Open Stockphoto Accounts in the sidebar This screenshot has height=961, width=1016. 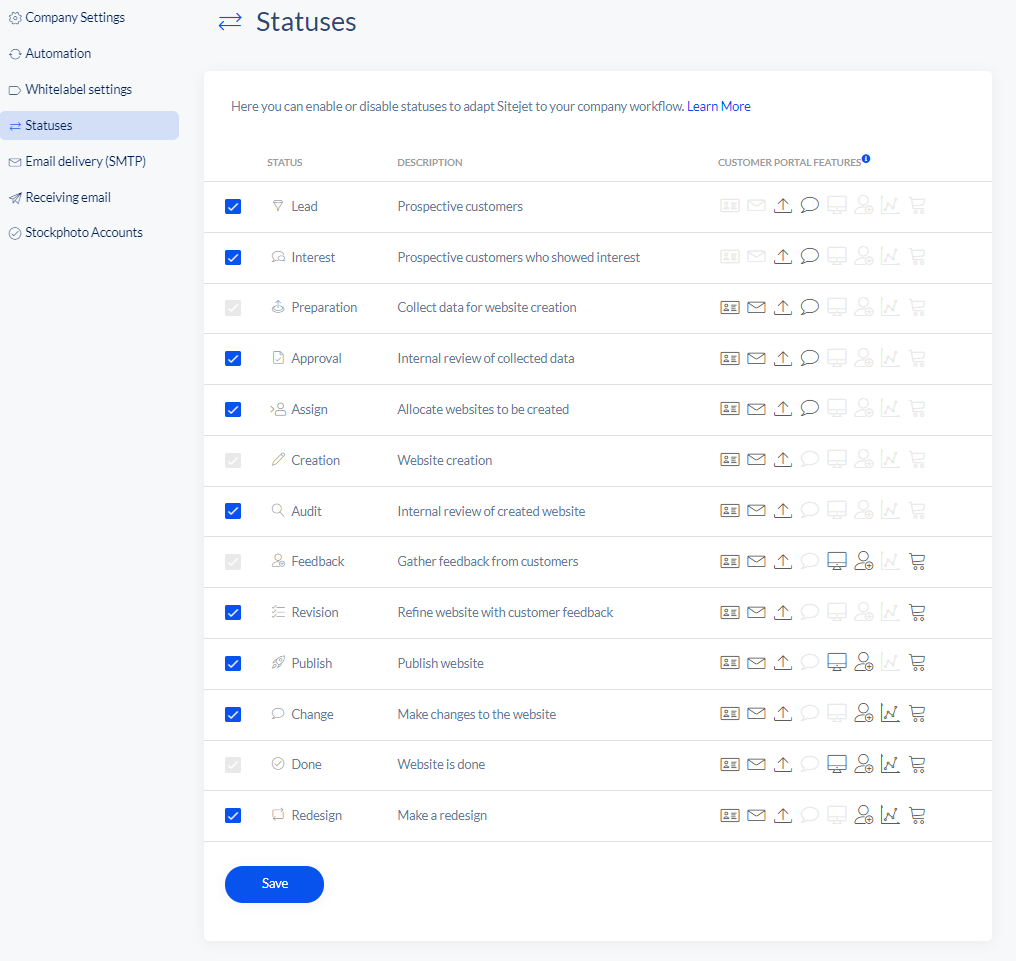click(x=84, y=233)
